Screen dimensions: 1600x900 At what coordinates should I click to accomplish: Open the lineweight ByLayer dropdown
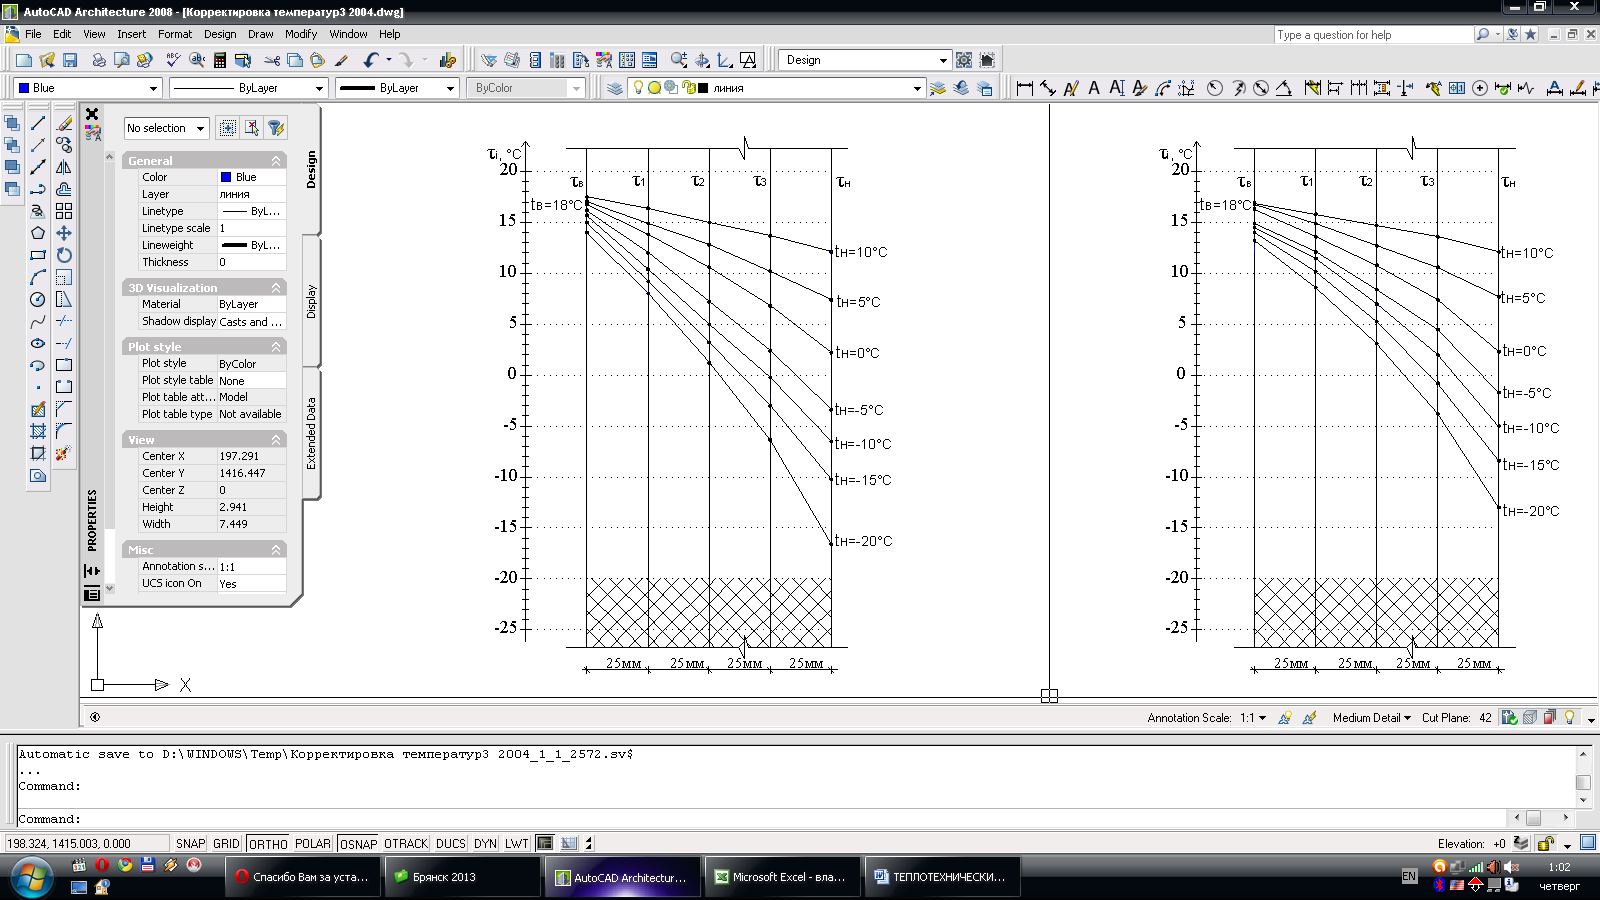tap(397, 88)
